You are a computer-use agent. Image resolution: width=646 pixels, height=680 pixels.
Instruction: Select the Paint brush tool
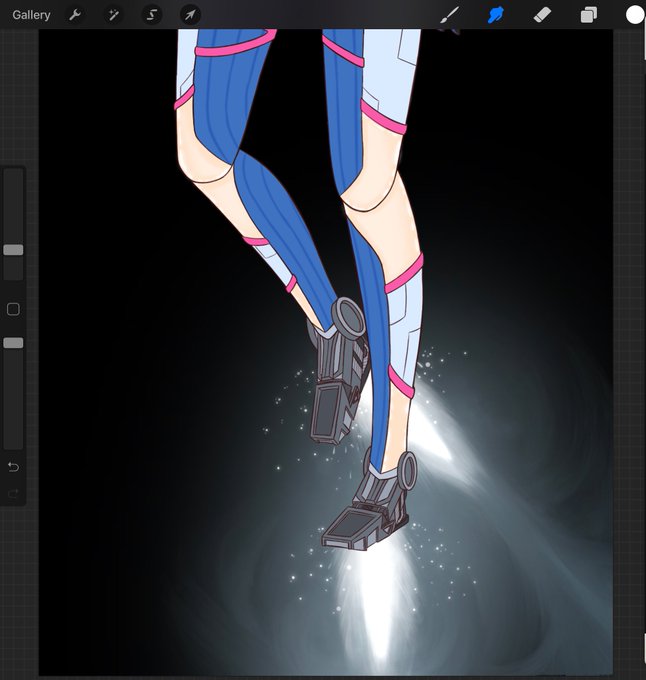coord(449,15)
